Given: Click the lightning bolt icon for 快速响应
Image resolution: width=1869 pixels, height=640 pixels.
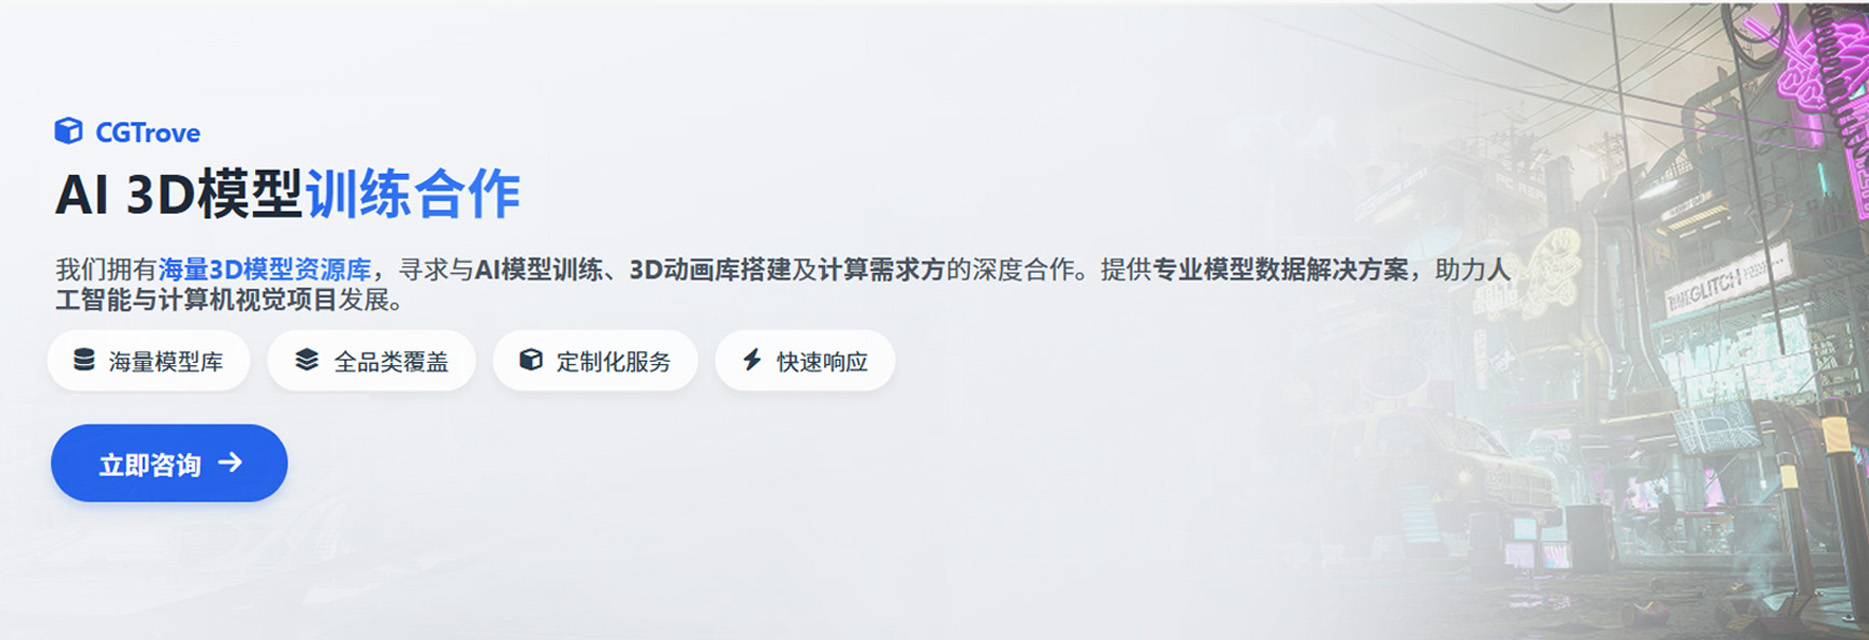Looking at the screenshot, I should 752,360.
